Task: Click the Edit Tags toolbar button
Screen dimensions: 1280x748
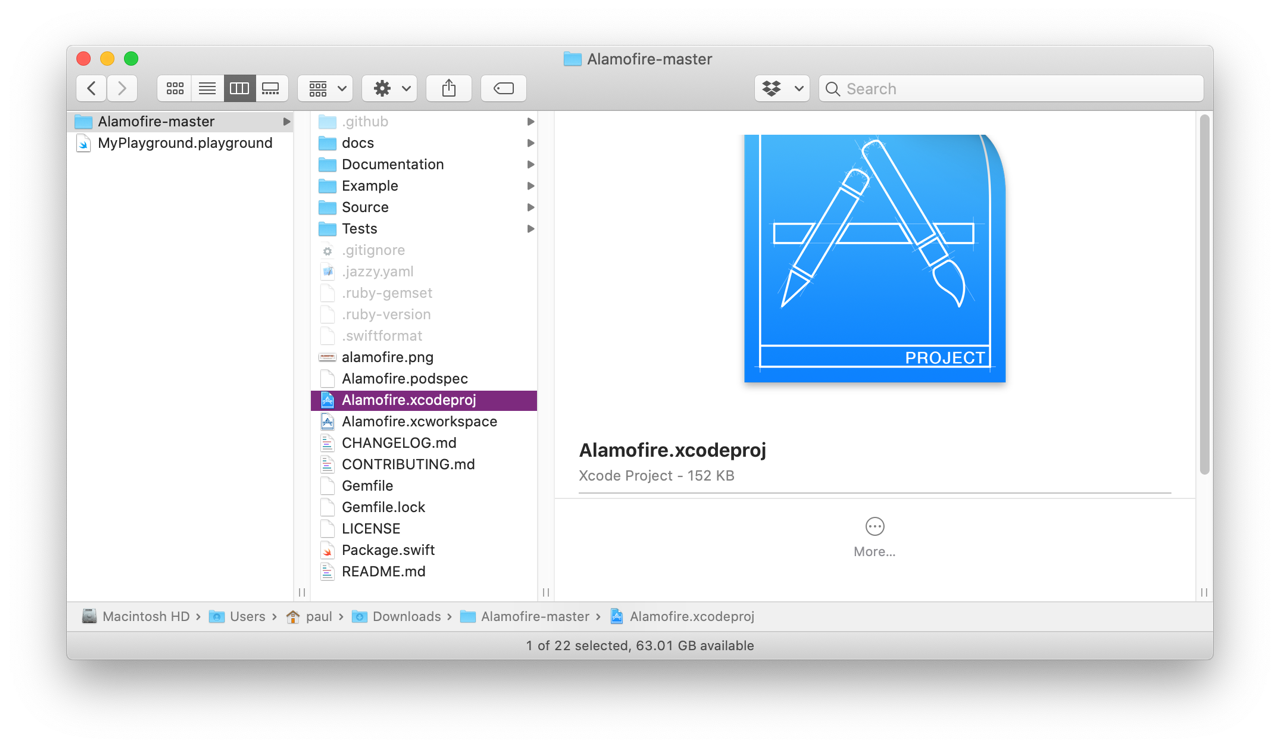Action: [x=503, y=88]
